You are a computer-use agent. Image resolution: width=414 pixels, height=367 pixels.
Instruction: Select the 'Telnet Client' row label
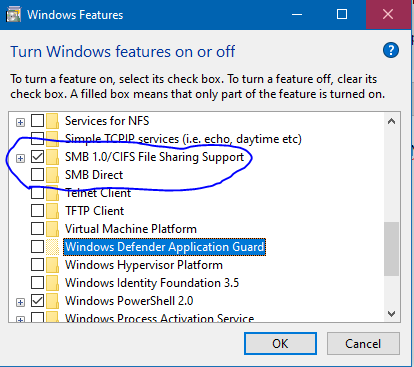point(98,193)
